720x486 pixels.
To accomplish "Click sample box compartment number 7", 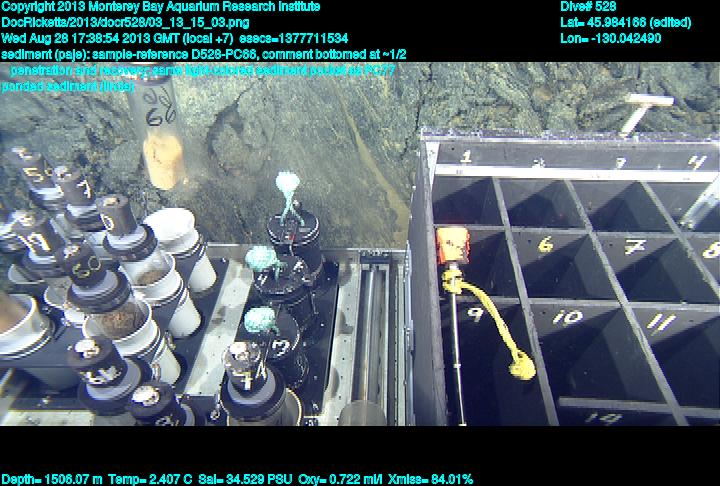I will (x=635, y=247).
